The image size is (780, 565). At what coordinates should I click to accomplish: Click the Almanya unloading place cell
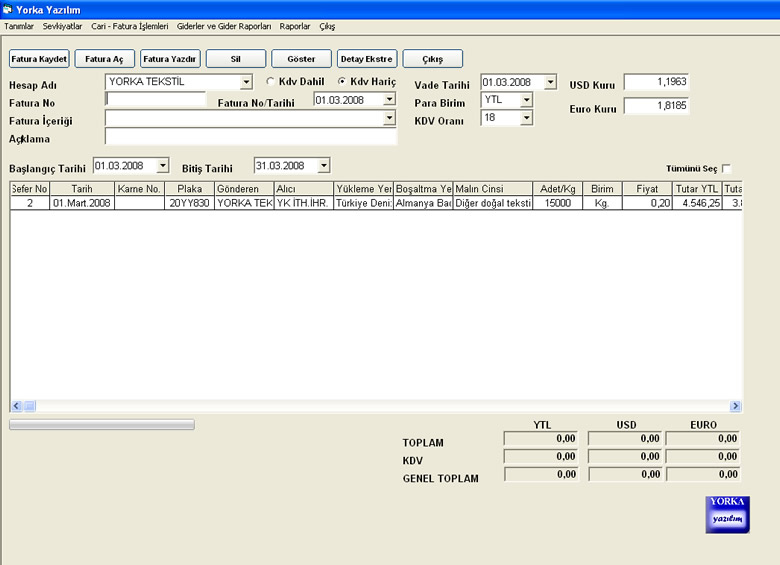tap(423, 203)
